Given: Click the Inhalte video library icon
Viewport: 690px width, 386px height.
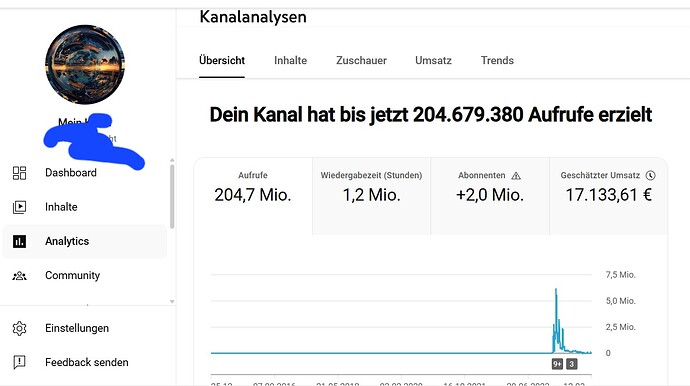Looking at the screenshot, I should coord(19,207).
